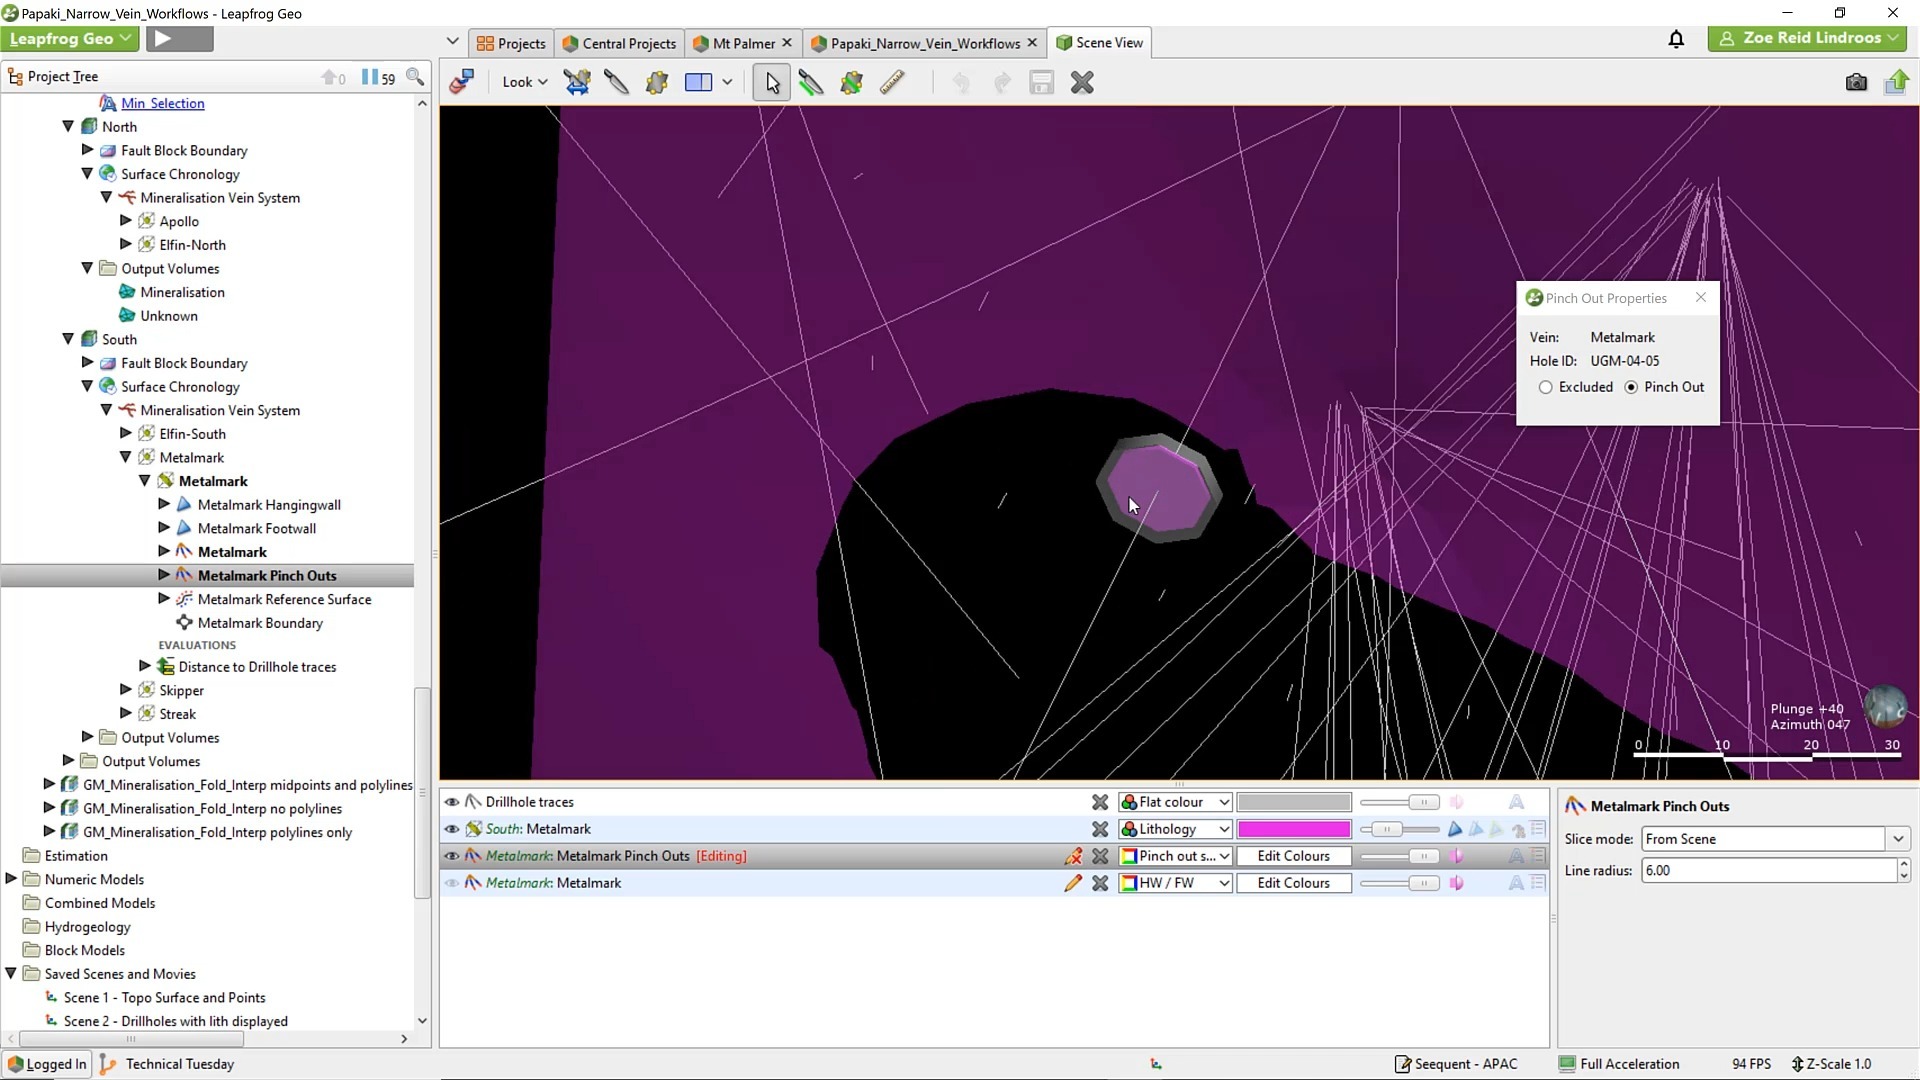Screen dimensions: 1920x1080
Task: Select the Pinch Out radio button
Action: (x=1632, y=387)
